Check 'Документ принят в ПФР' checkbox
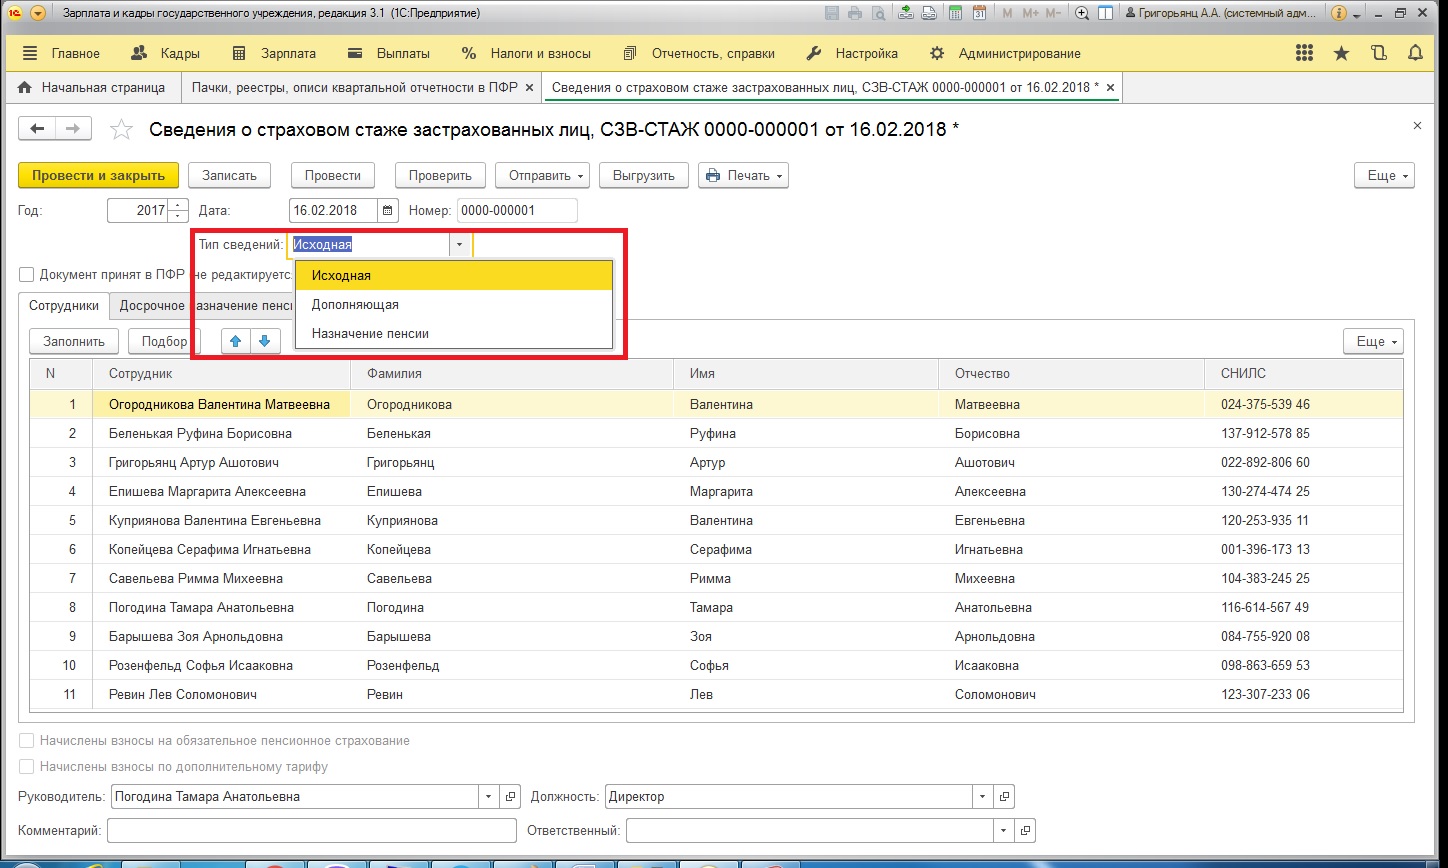This screenshot has width=1448, height=868. 27,274
